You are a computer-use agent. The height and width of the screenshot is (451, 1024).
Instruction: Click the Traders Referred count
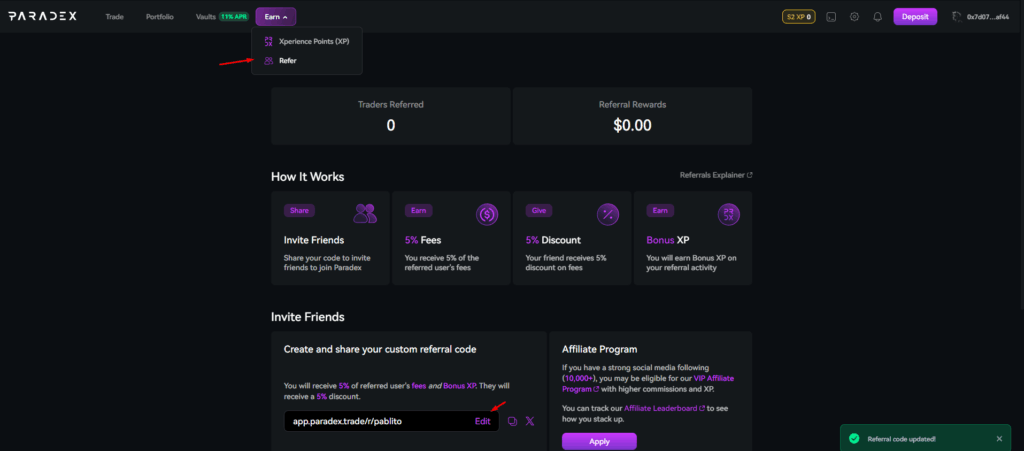(391, 125)
